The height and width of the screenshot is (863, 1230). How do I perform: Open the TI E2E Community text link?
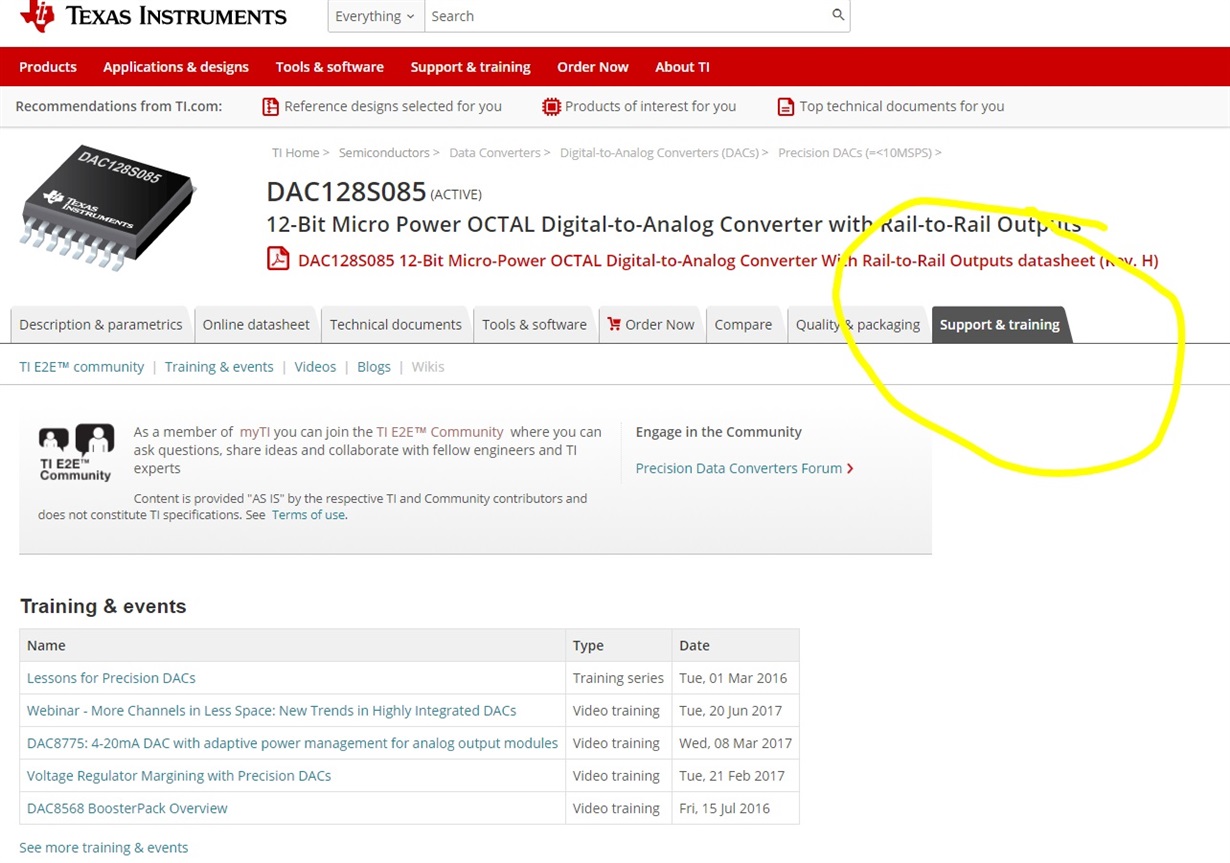pos(440,432)
